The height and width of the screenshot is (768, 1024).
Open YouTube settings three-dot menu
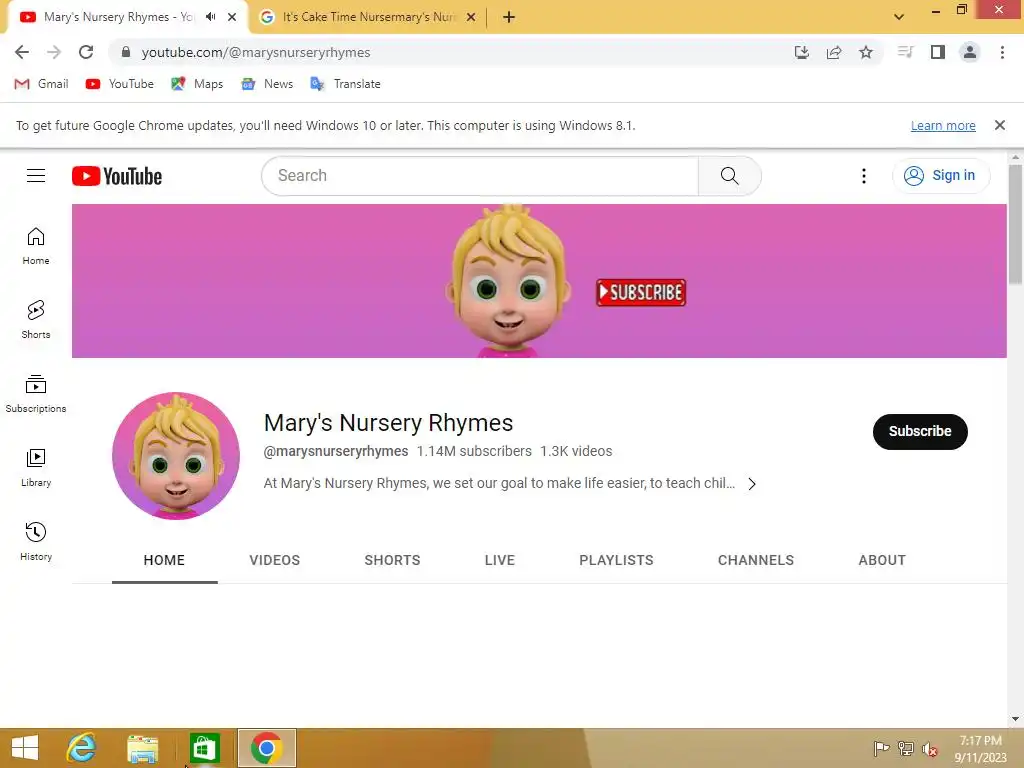click(863, 176)
